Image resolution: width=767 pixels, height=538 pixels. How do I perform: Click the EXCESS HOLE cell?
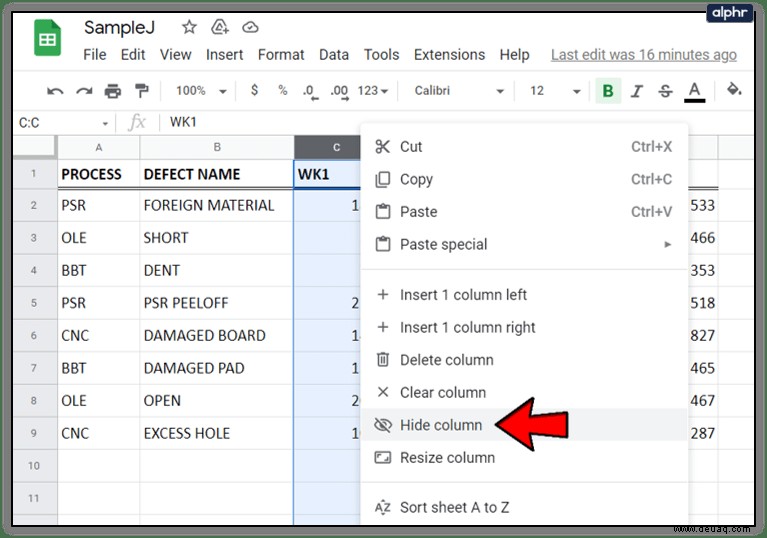pos(217,433)
